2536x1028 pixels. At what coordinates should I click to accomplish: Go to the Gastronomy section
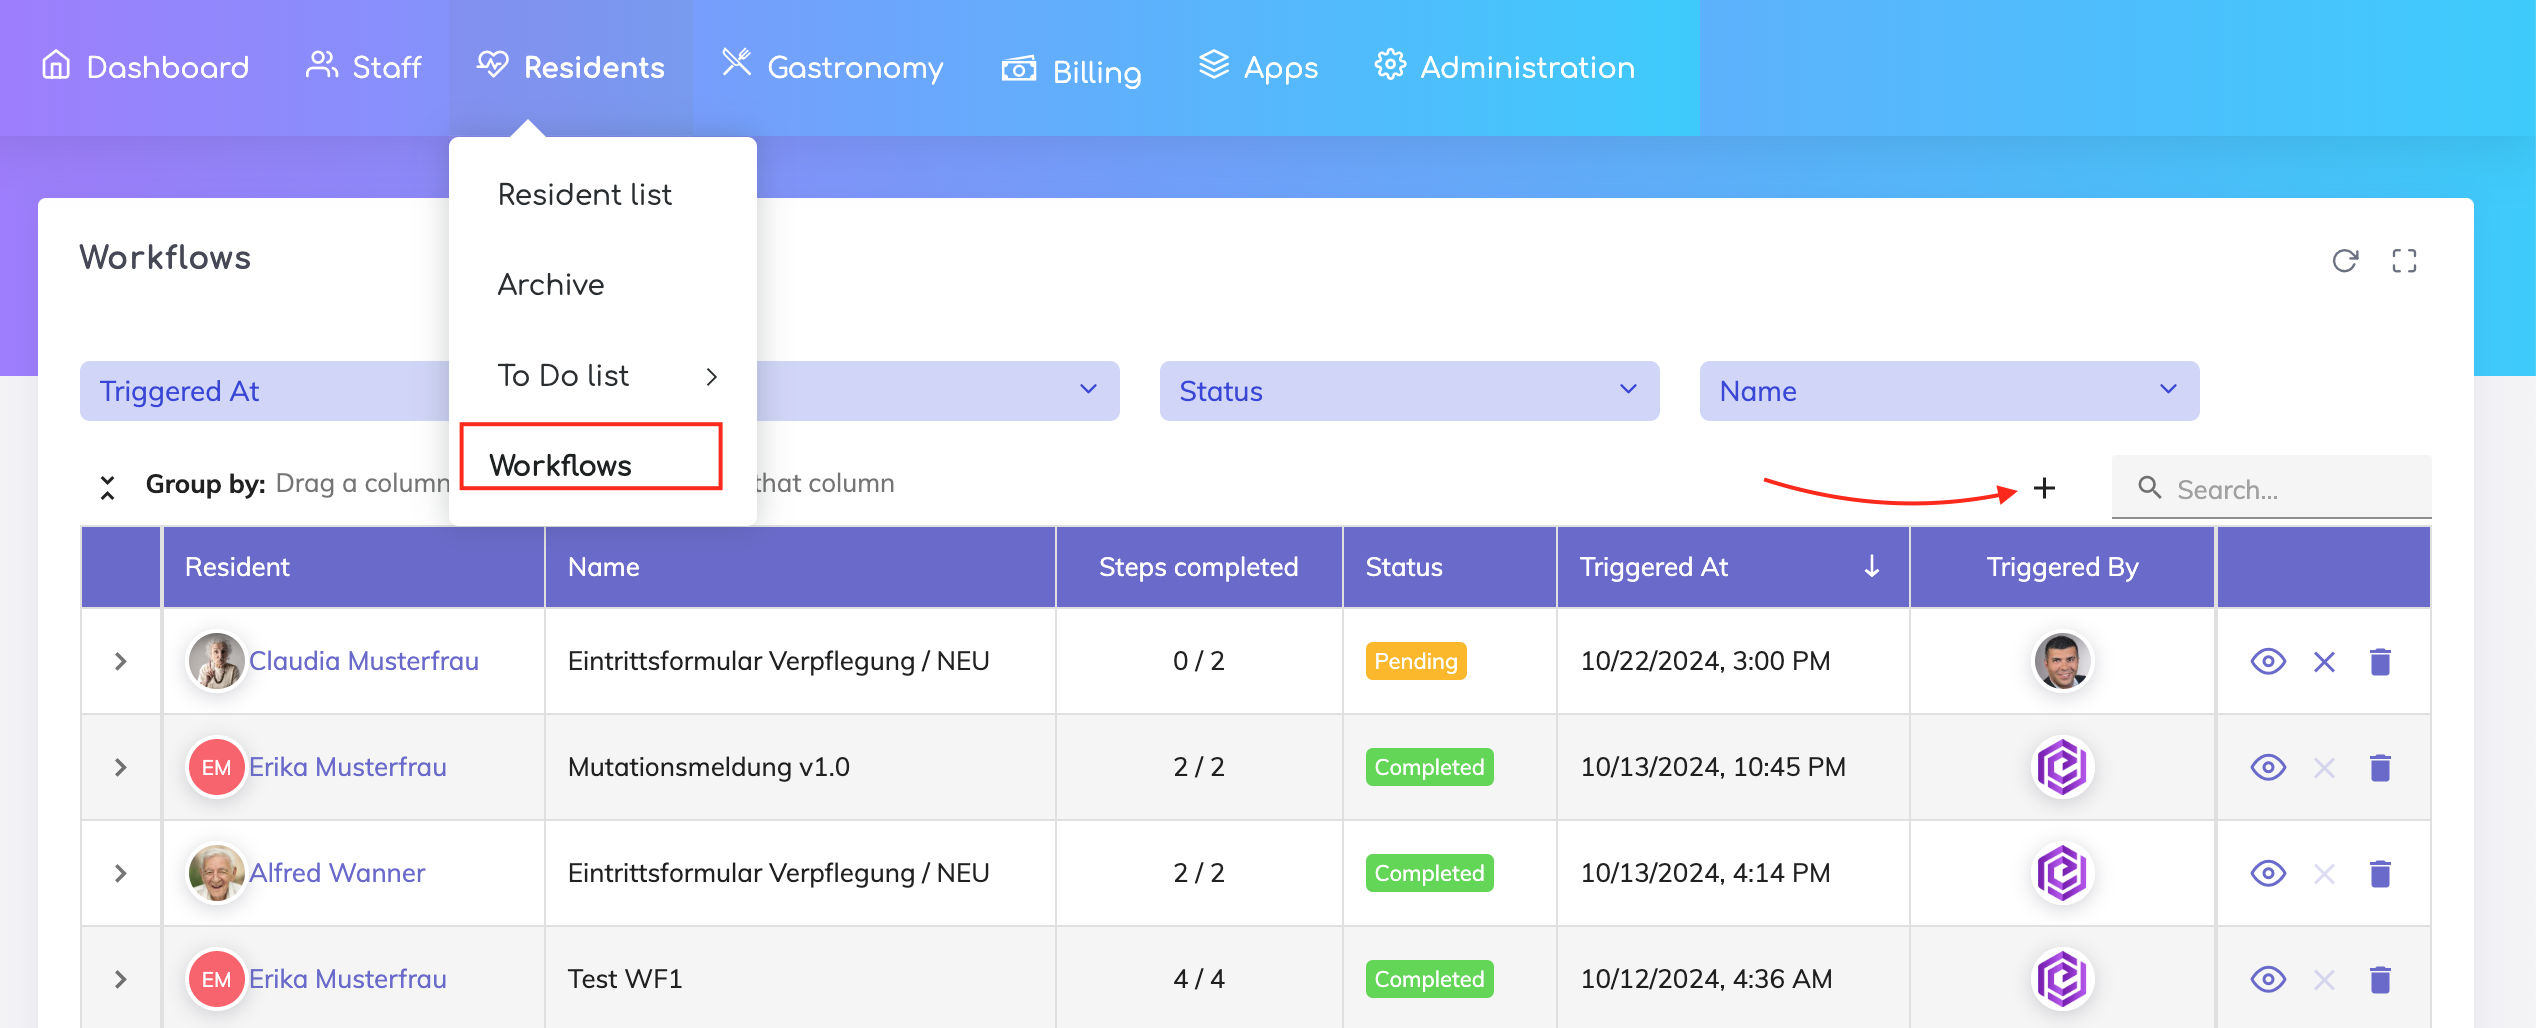pos(833,67)
